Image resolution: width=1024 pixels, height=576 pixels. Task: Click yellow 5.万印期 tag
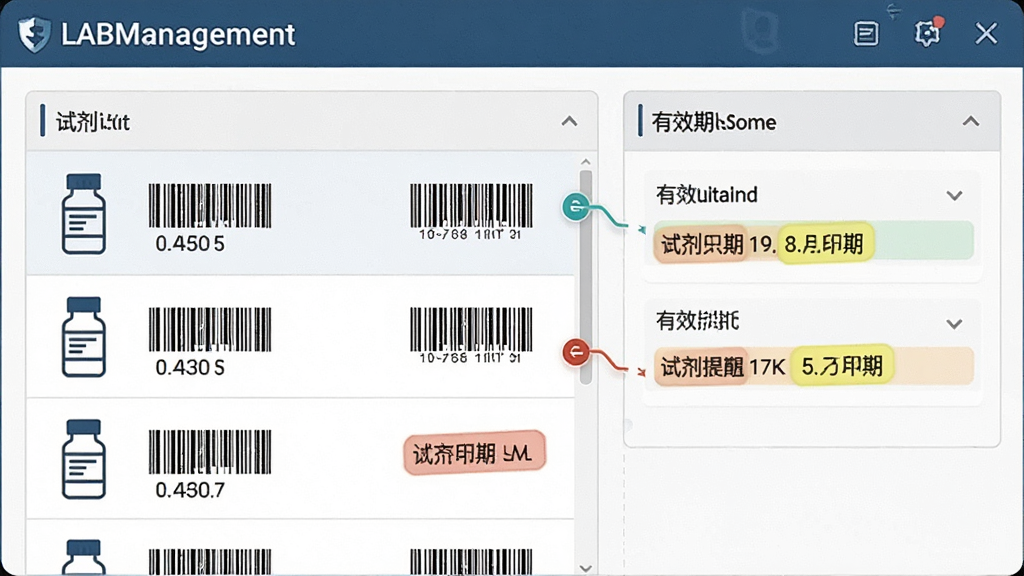point(842,366)
